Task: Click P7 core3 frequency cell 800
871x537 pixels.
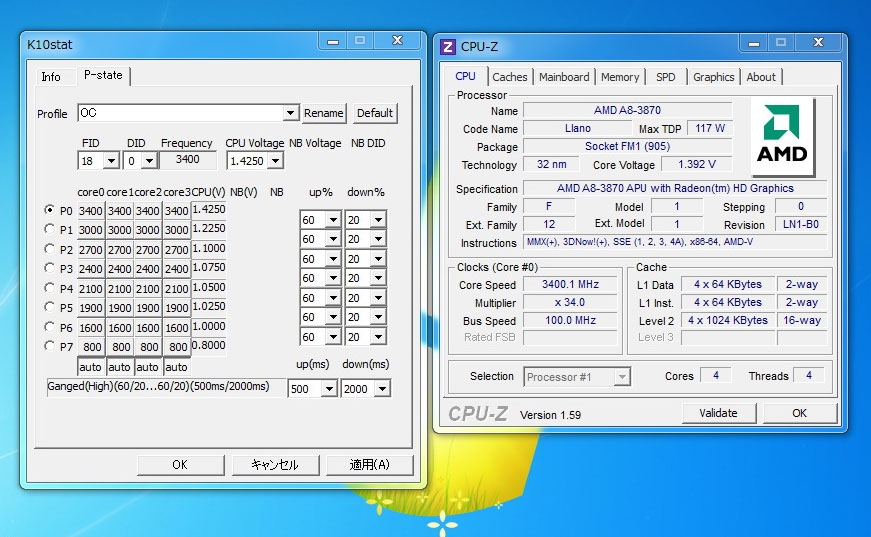Action: click(177, 347)
